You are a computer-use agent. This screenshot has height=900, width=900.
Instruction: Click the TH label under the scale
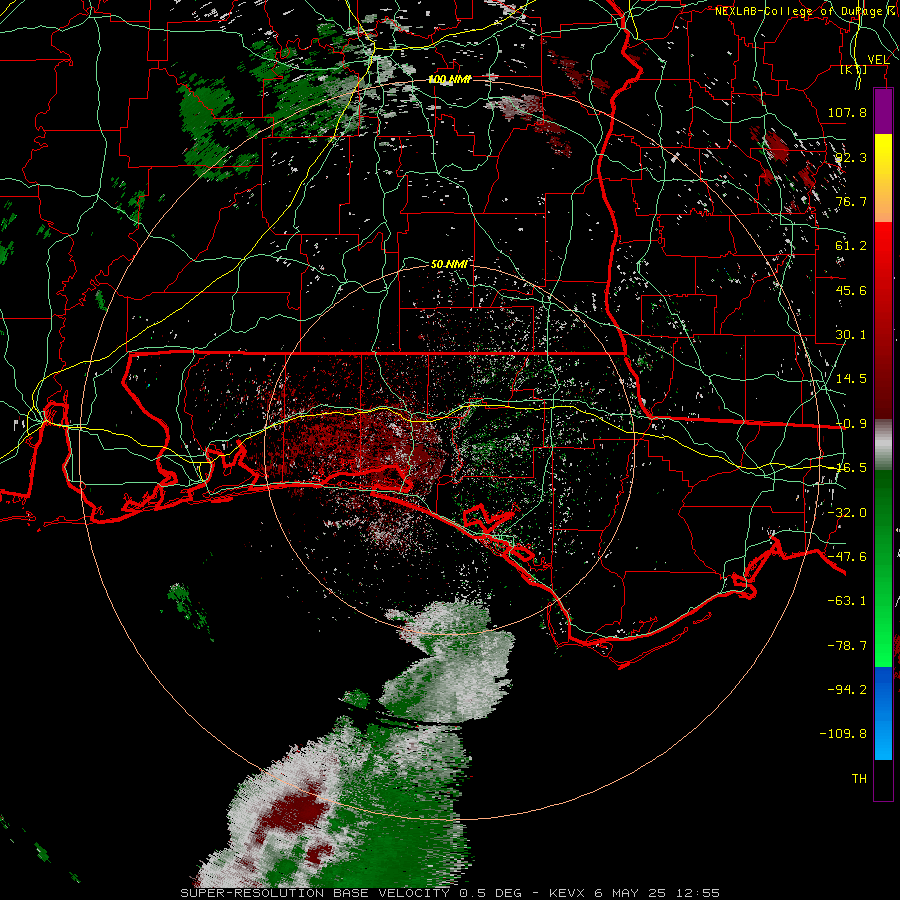point(859,779)
